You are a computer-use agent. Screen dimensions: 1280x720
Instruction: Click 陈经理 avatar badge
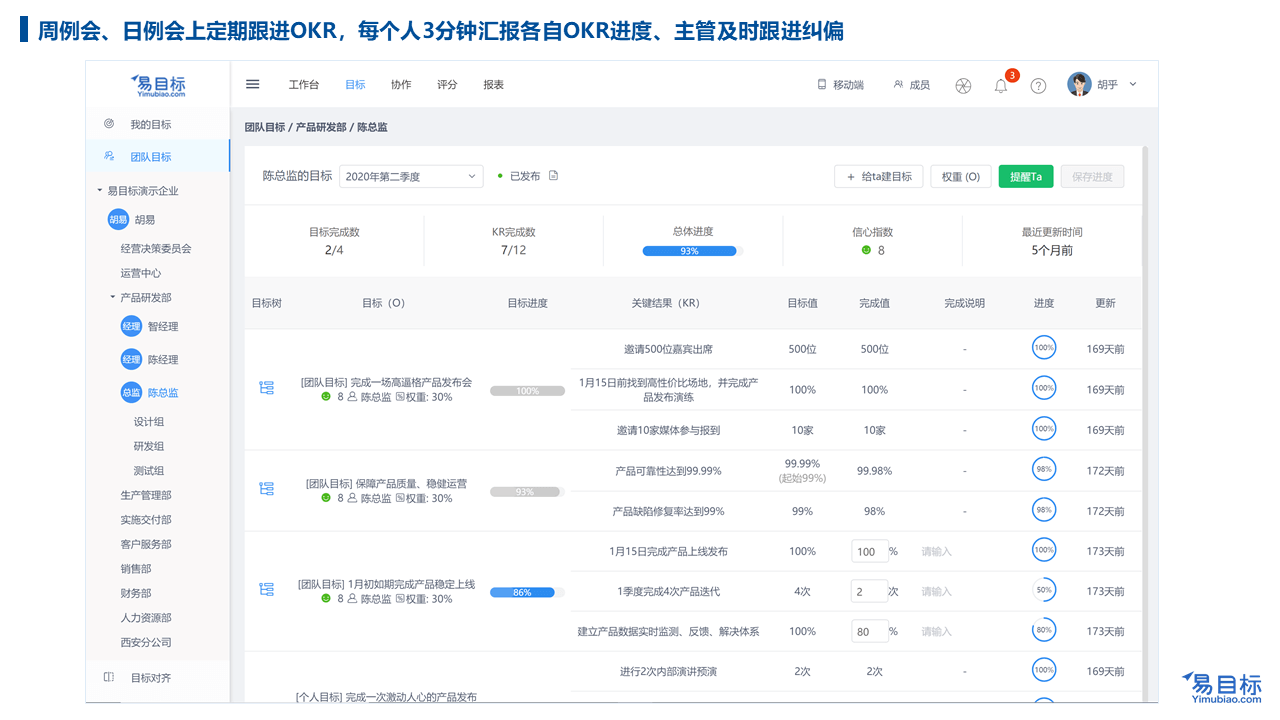pyautogui.click(x=131, y=359)
